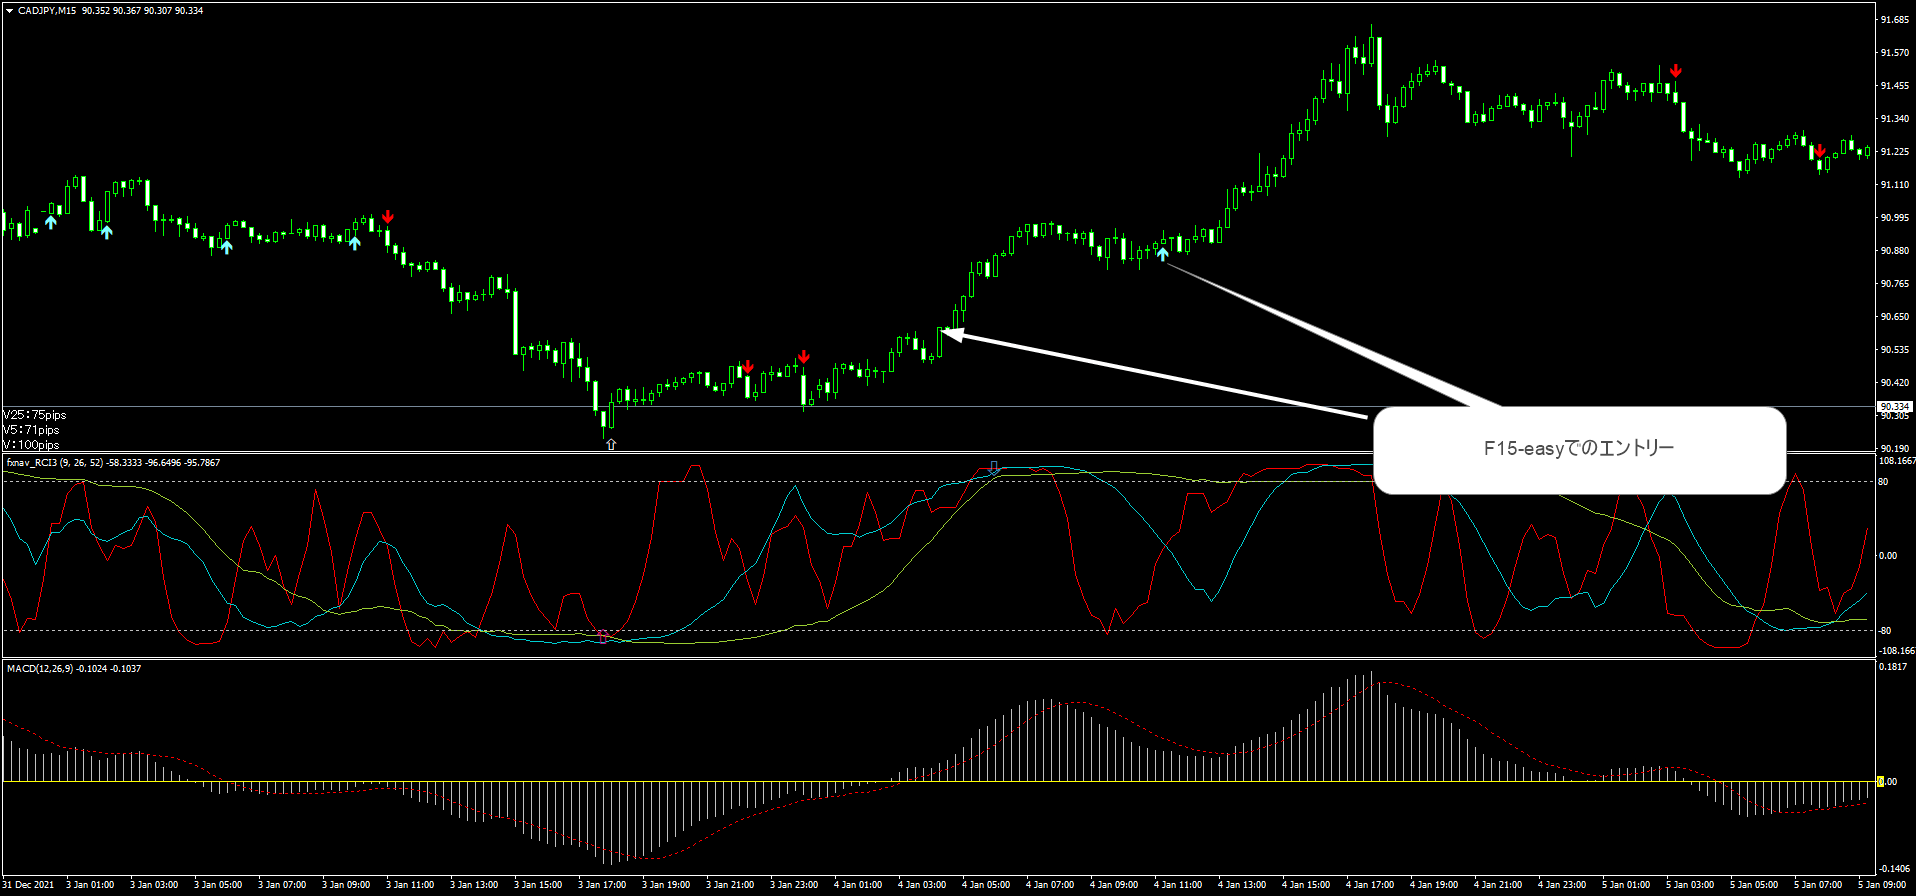Click the rightmost red down arrow signal

(x=1820, y=151)
